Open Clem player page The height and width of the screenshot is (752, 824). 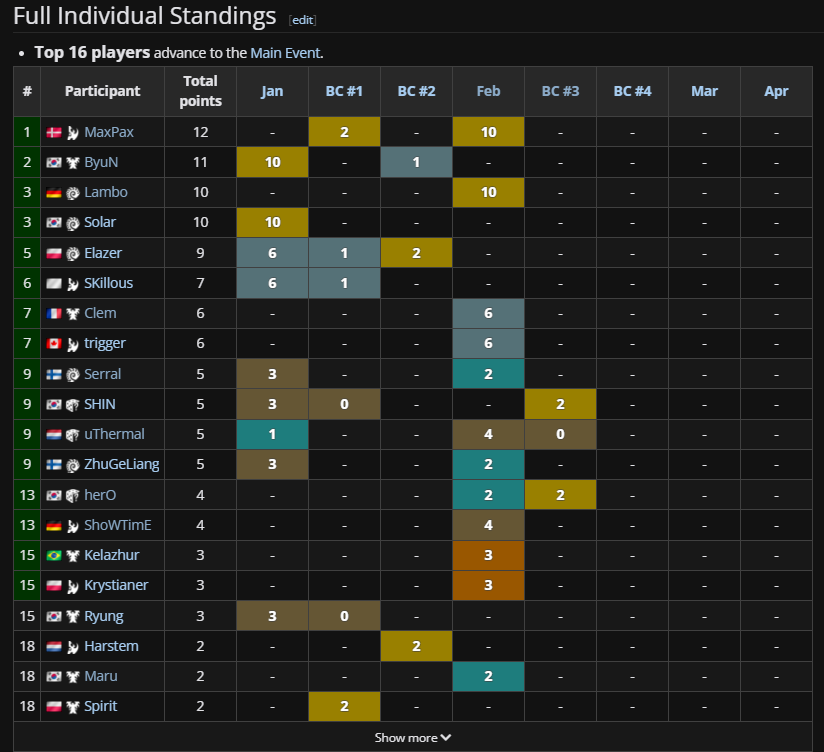click(100, 313)
